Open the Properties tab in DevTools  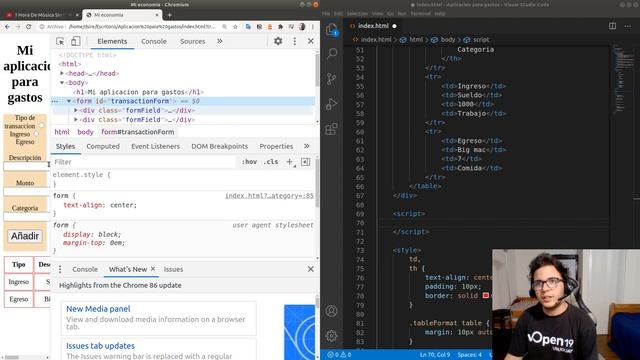[276, 146]
